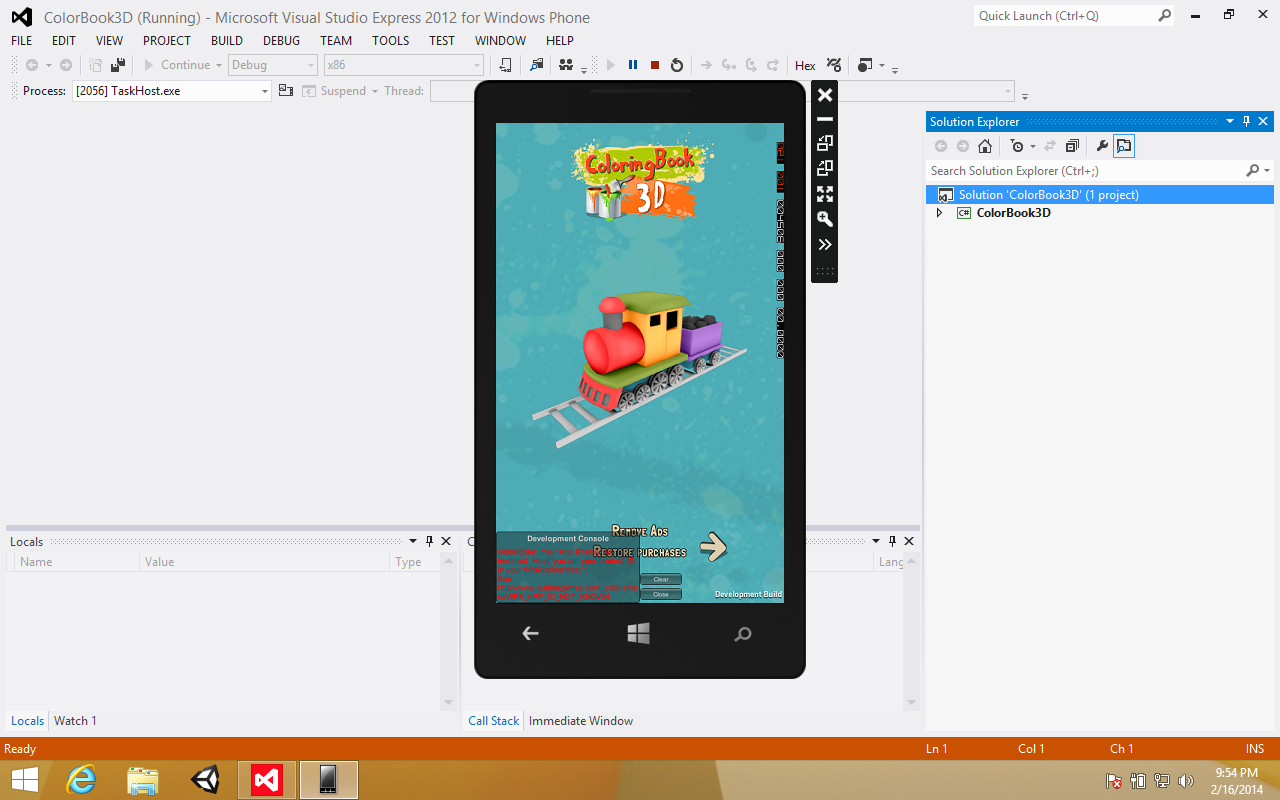Tap Remove Ads in the game
The width and height of the screenshot is (1280, 800).
(640, 531)
